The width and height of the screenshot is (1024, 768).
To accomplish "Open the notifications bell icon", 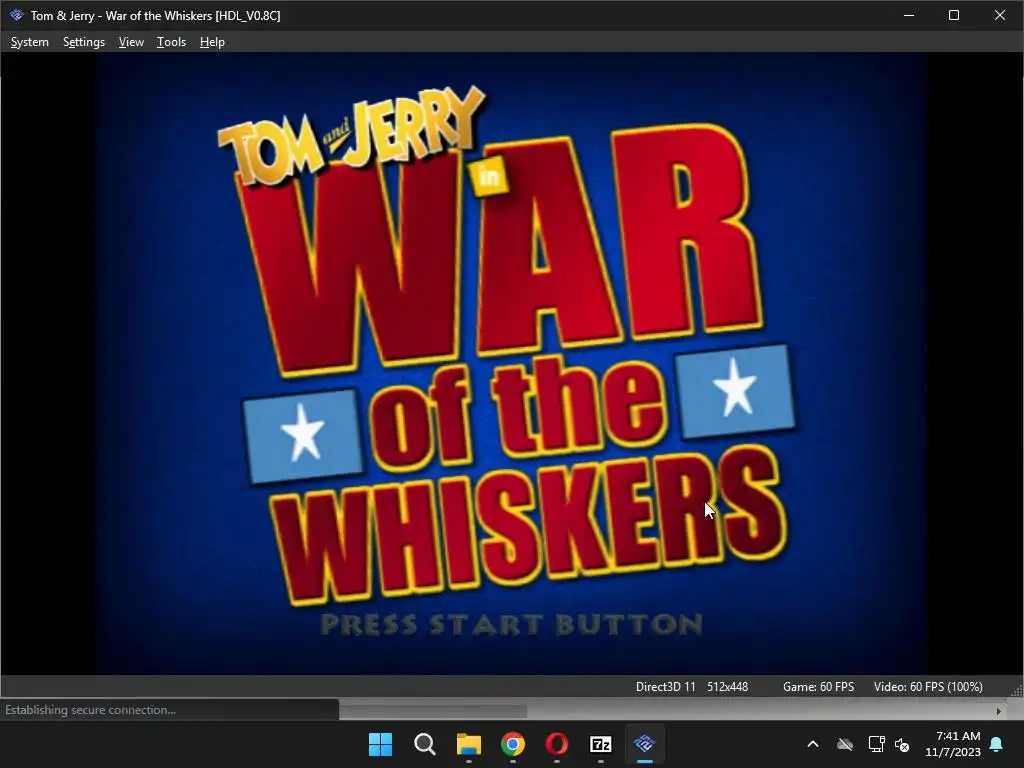I will click(997, 744).
